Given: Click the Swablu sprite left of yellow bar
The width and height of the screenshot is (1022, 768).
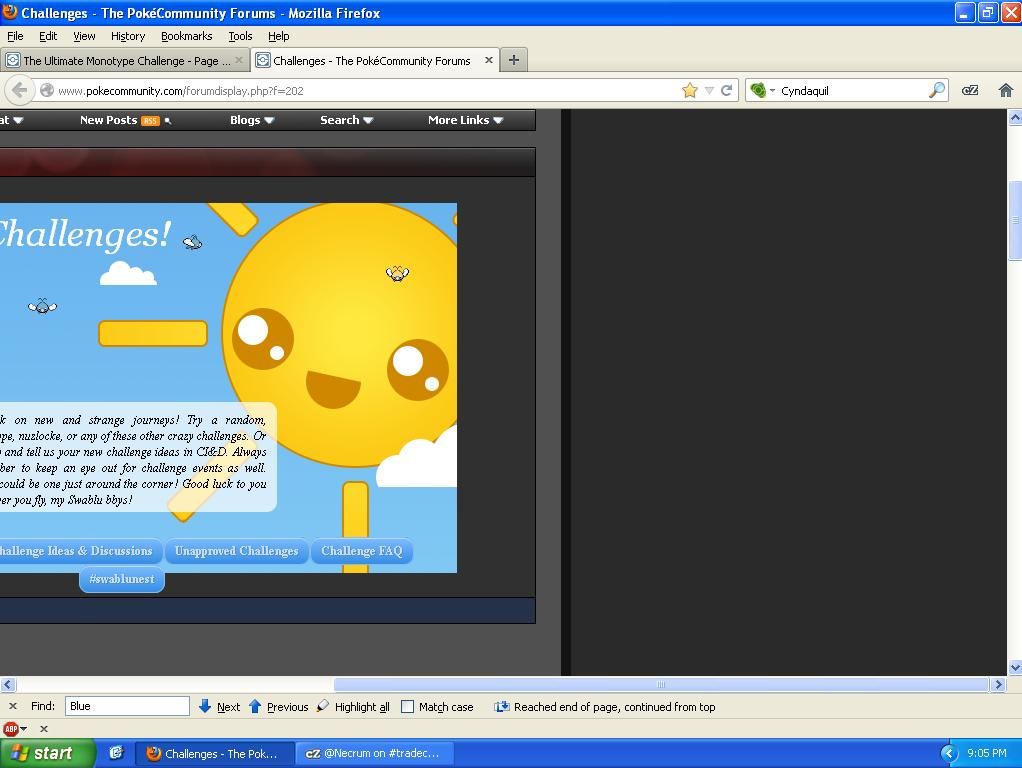Looking at the screenshot, I should pyautogui.click(x=42, y=306).
